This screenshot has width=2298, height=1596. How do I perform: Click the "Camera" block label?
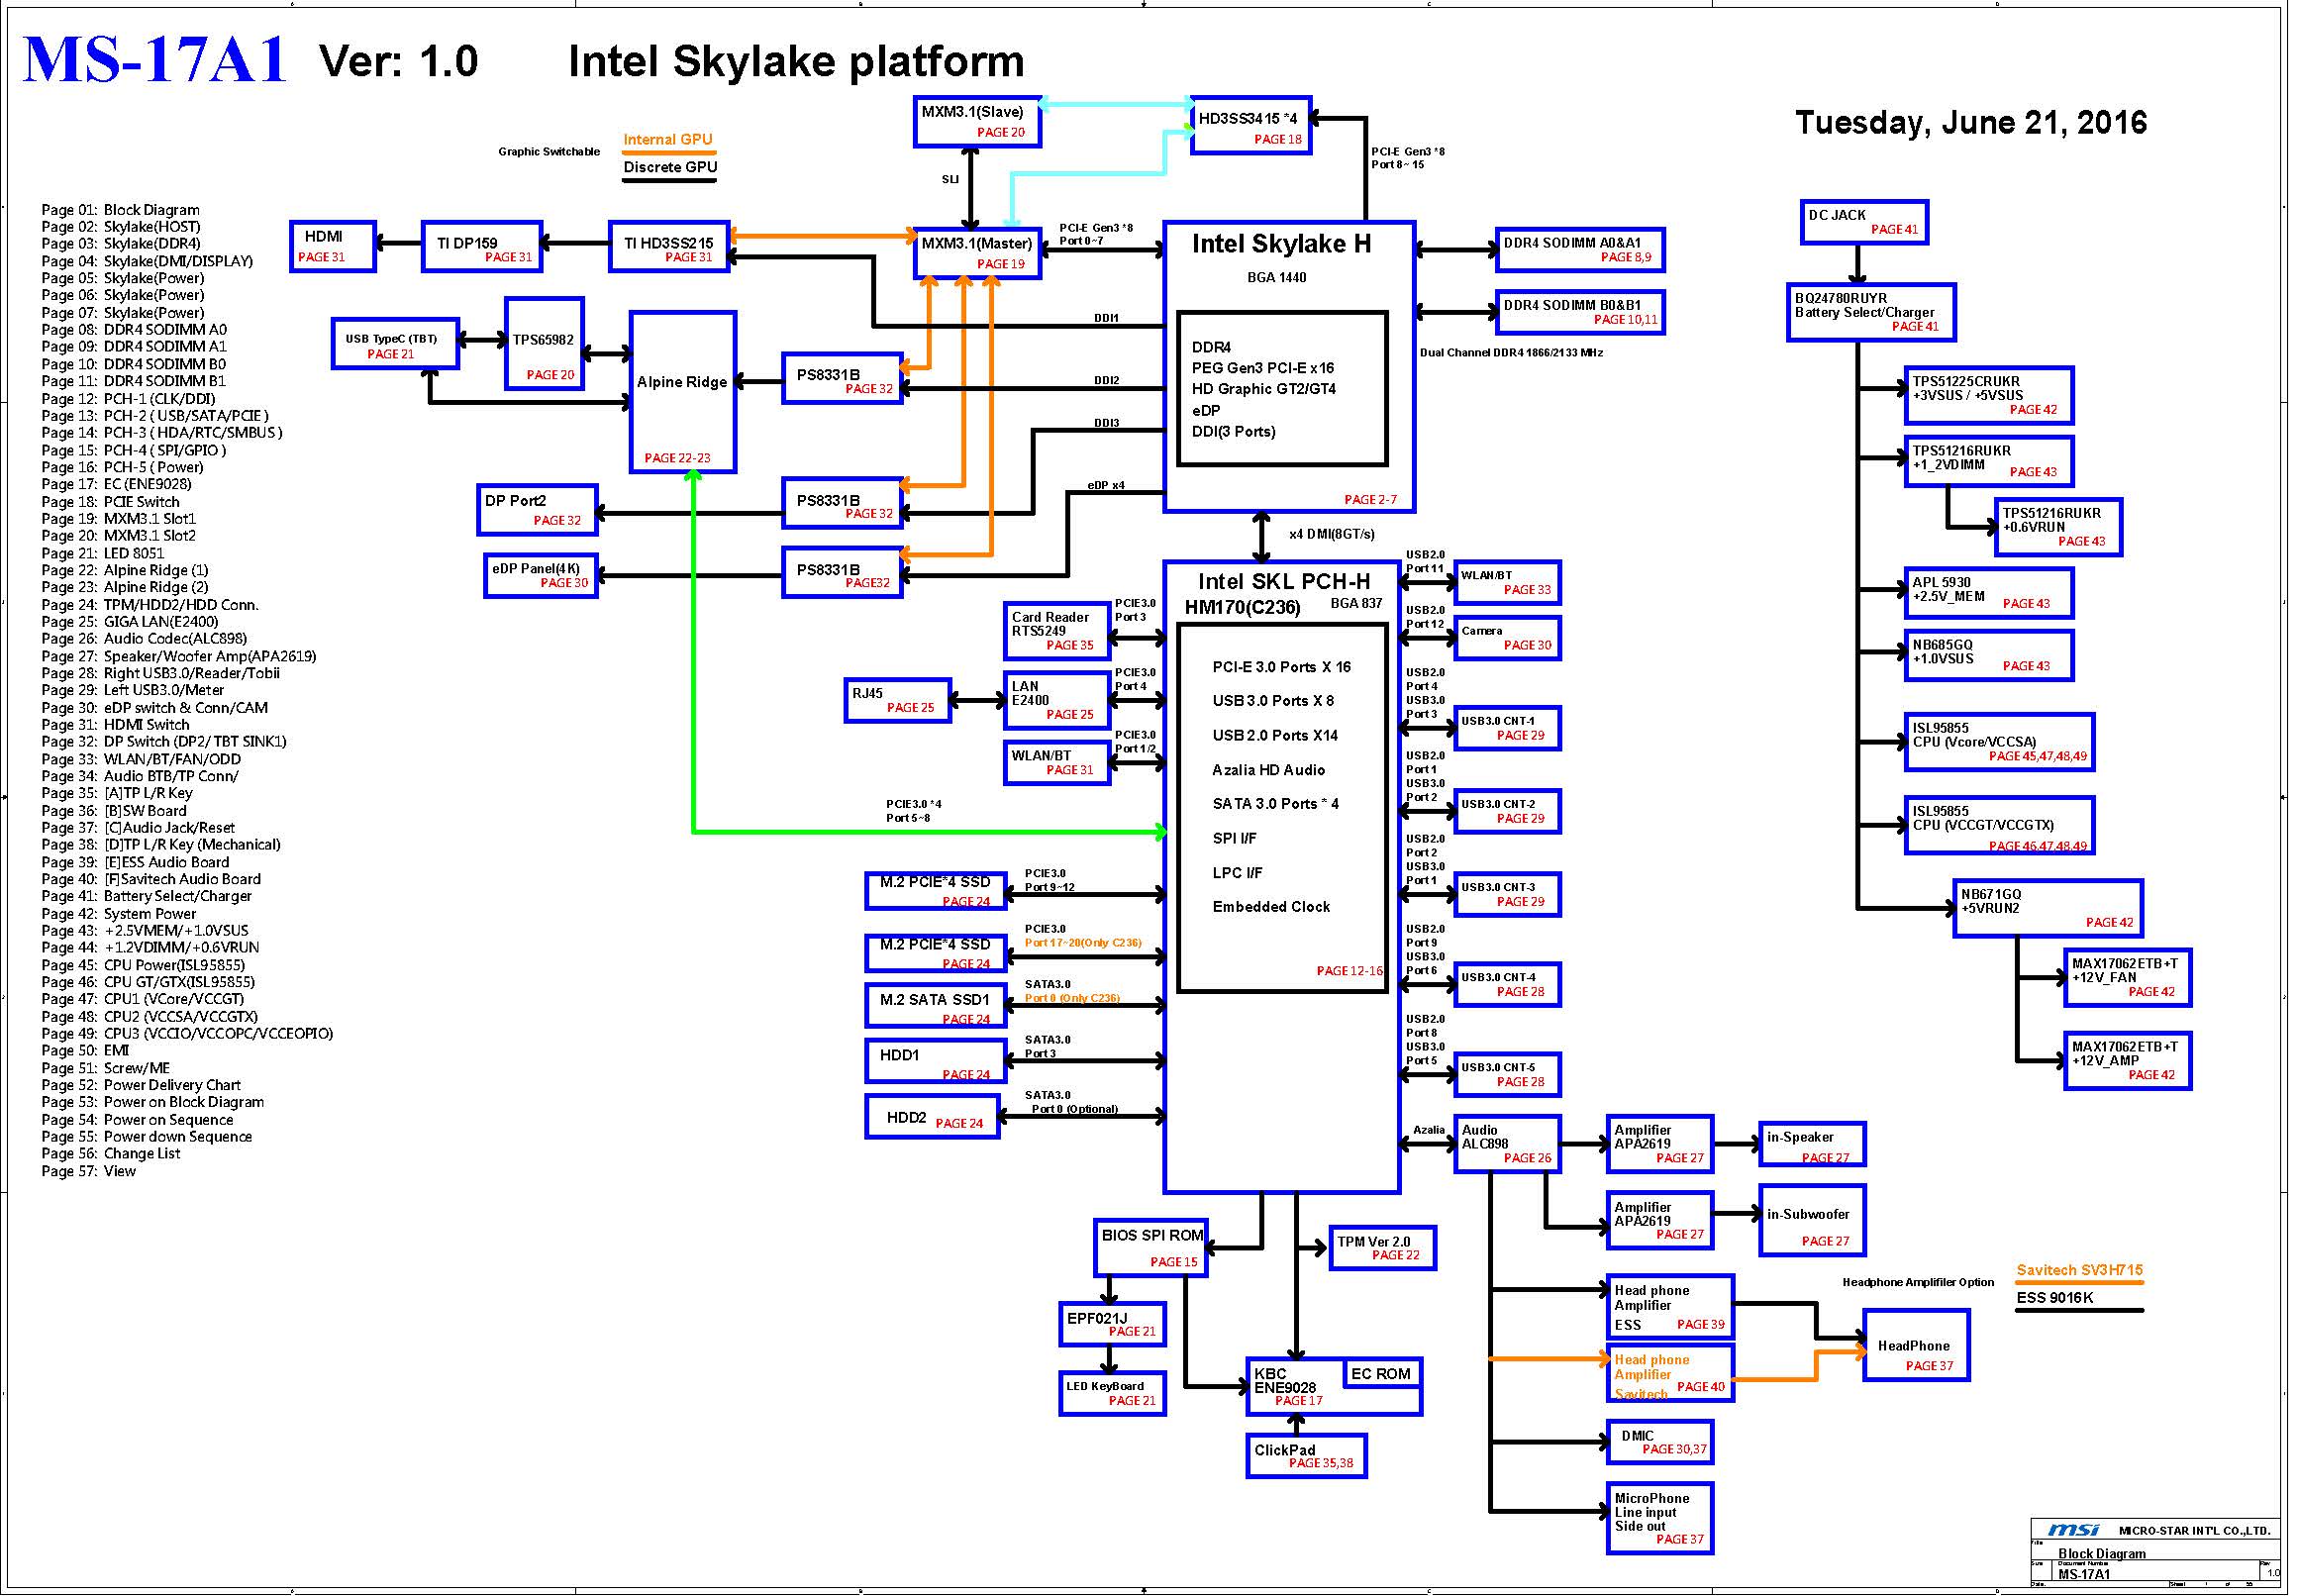[x=1481, y=631]
